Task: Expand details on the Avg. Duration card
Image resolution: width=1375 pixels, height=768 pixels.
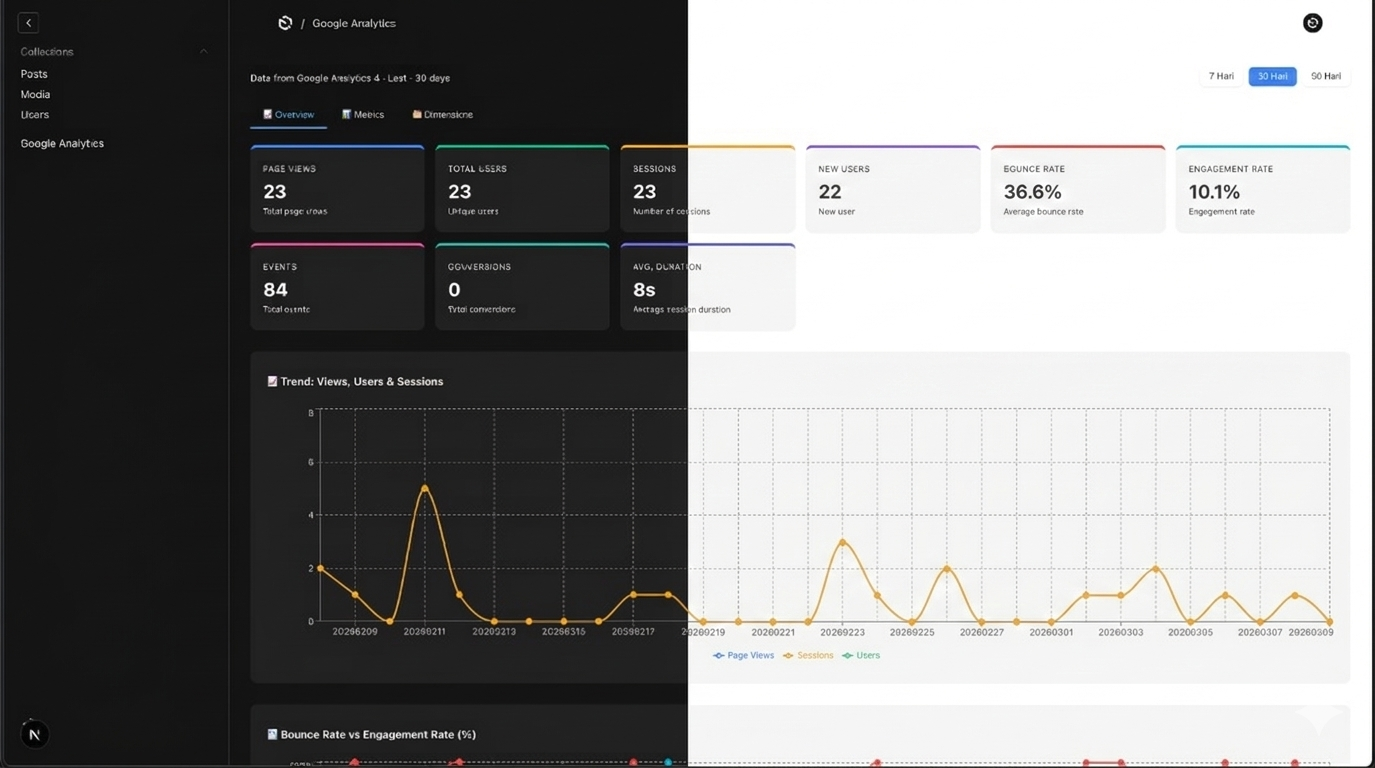Action: pos(707,287)
